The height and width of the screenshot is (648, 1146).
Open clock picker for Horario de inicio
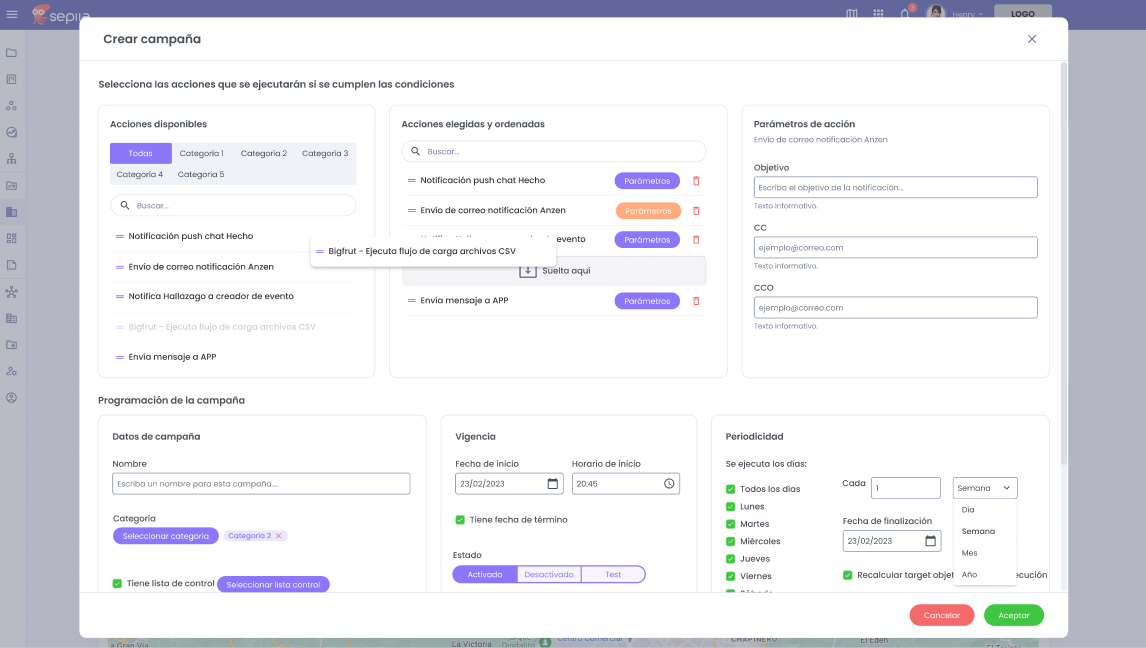(x=669, y=484)
